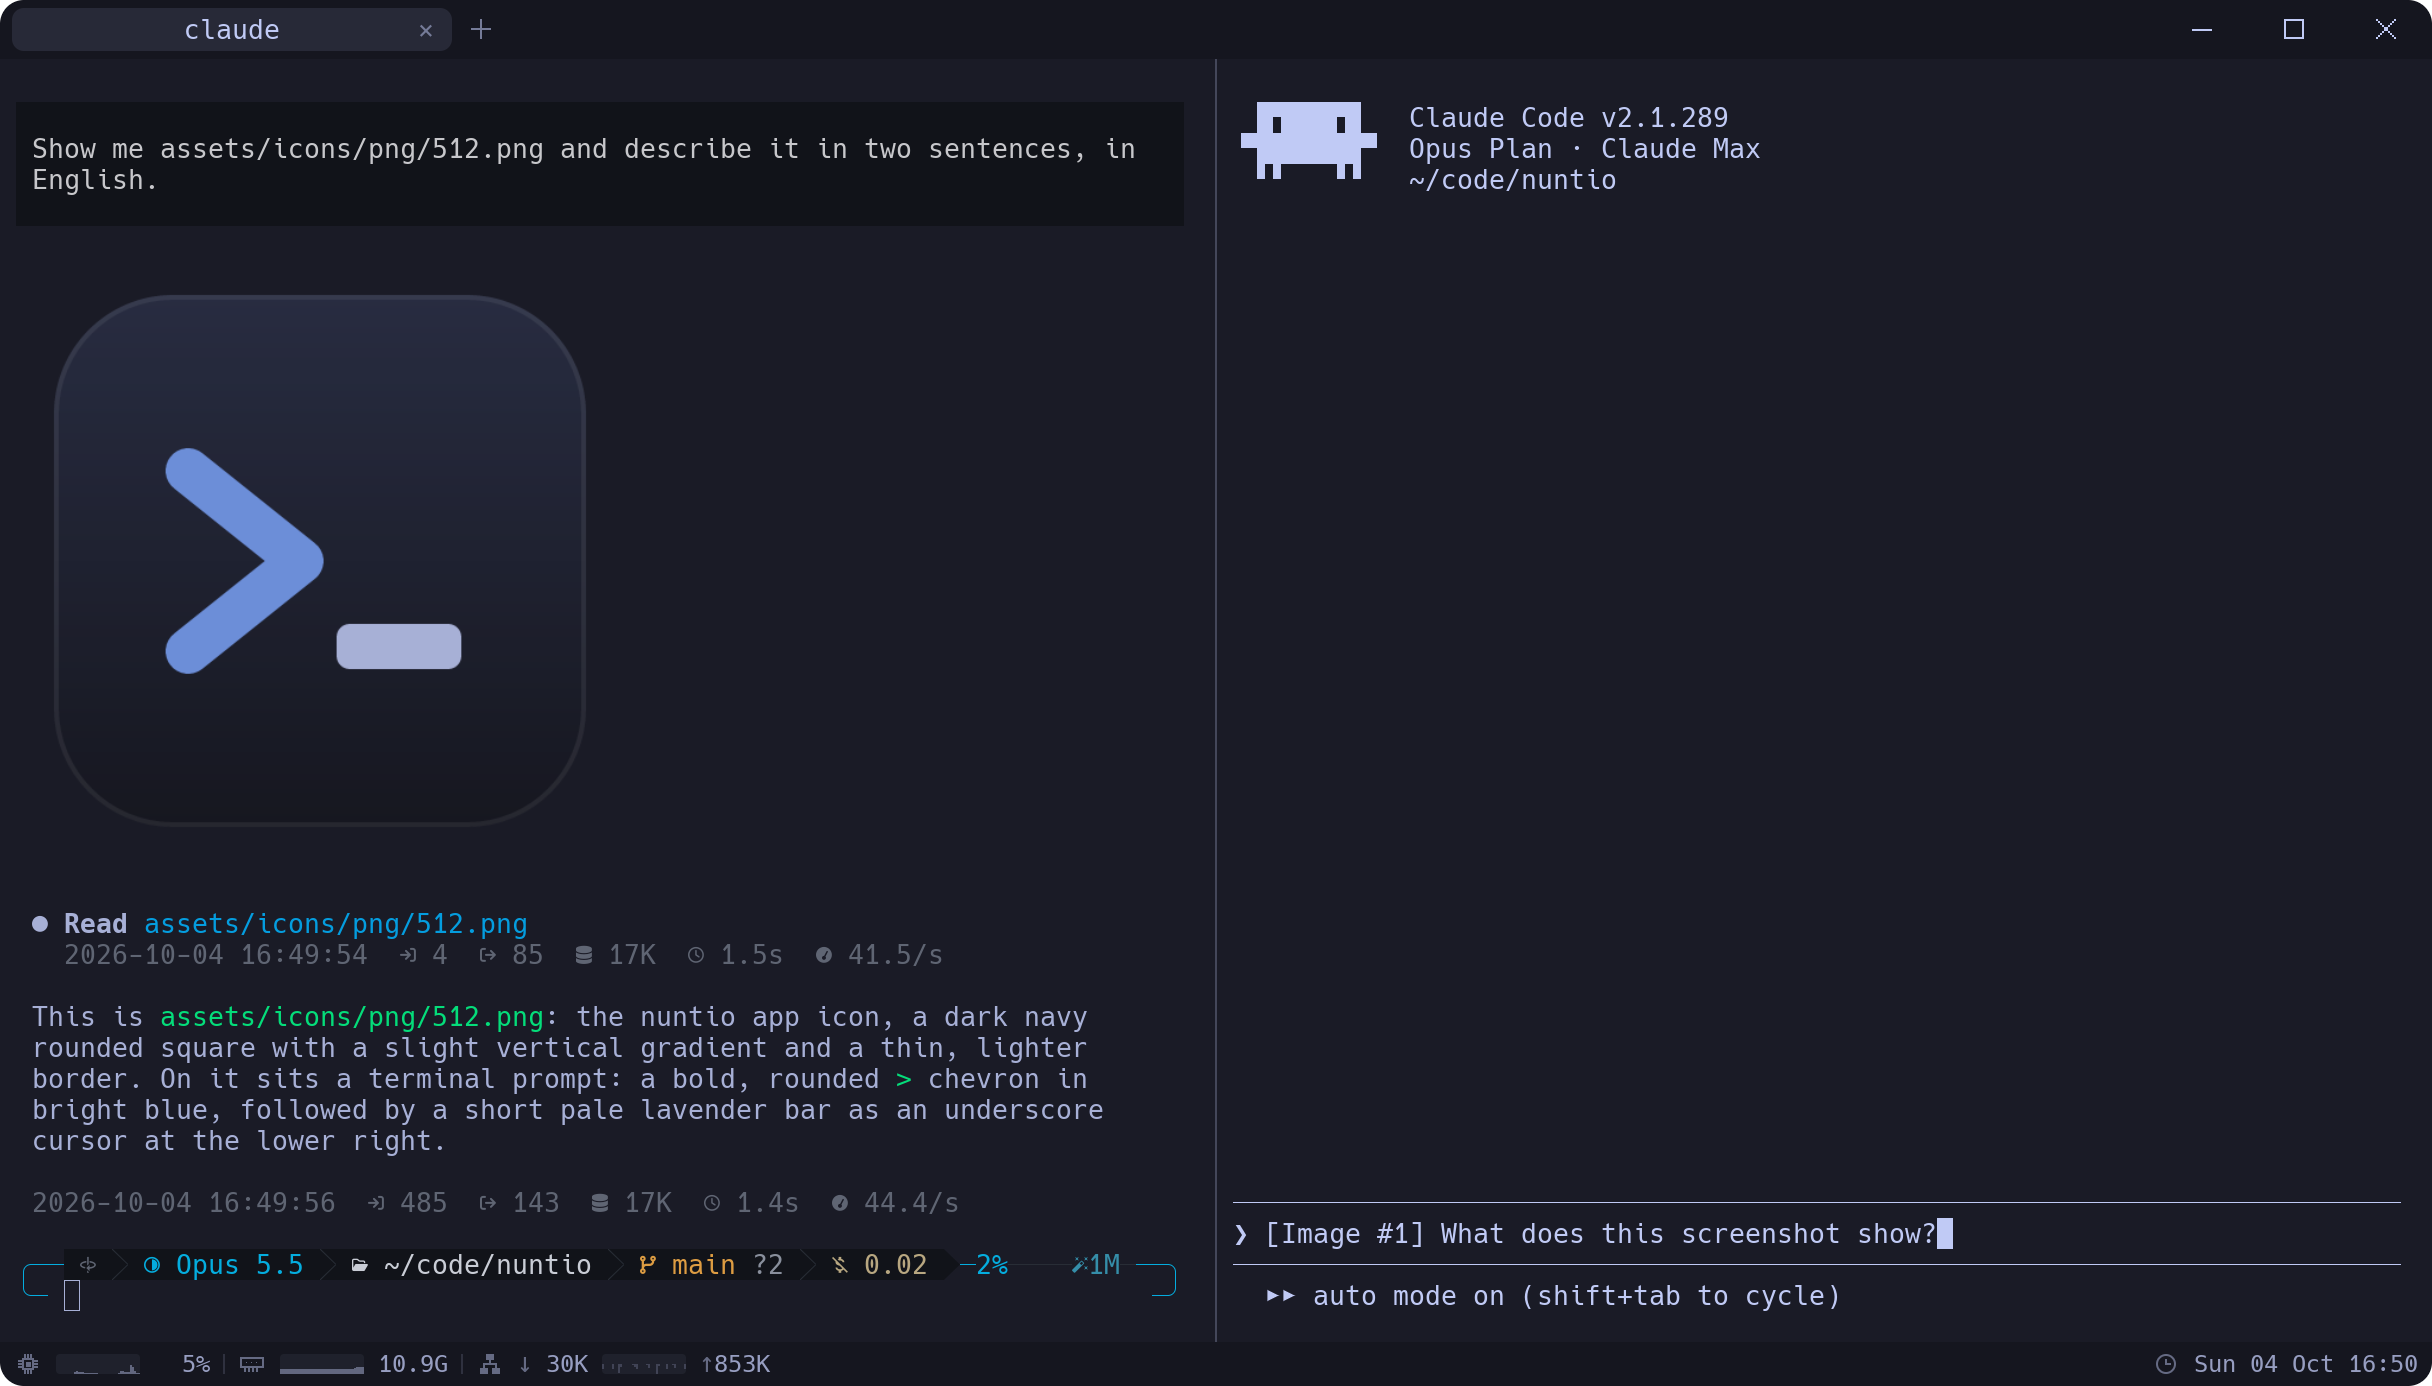This screenshot has width=2432, height=1386.
Task: Click the timestamp 2026-10-04 16:49:56
Action: tap(184, 1203)
